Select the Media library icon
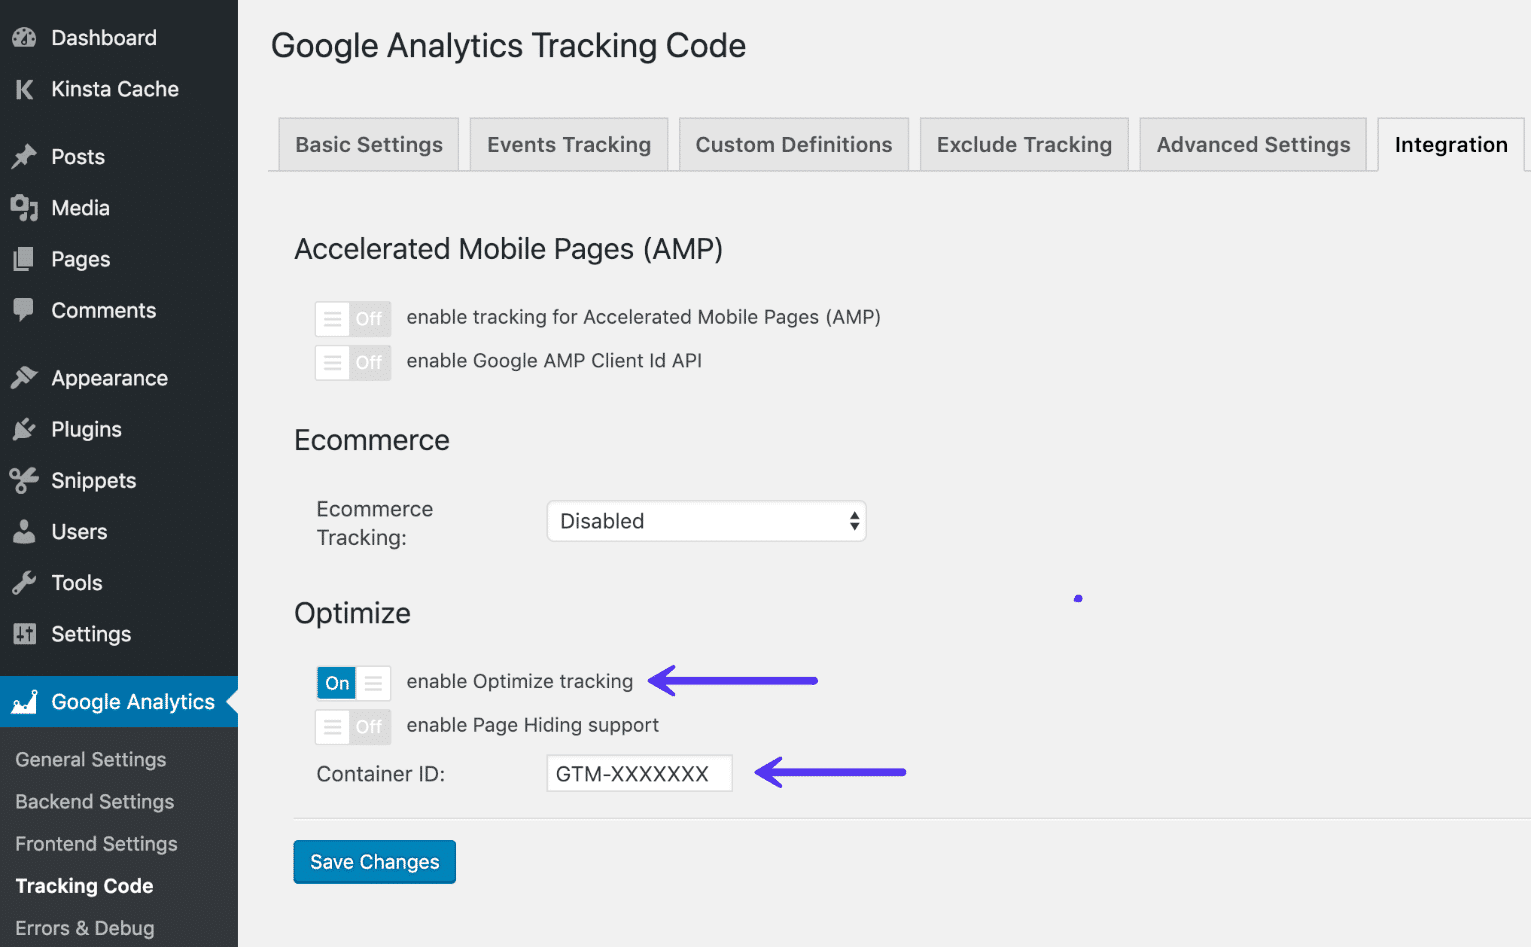This screenshot has width=1531, height=947. pyautogui.click(x=25, y=208)
